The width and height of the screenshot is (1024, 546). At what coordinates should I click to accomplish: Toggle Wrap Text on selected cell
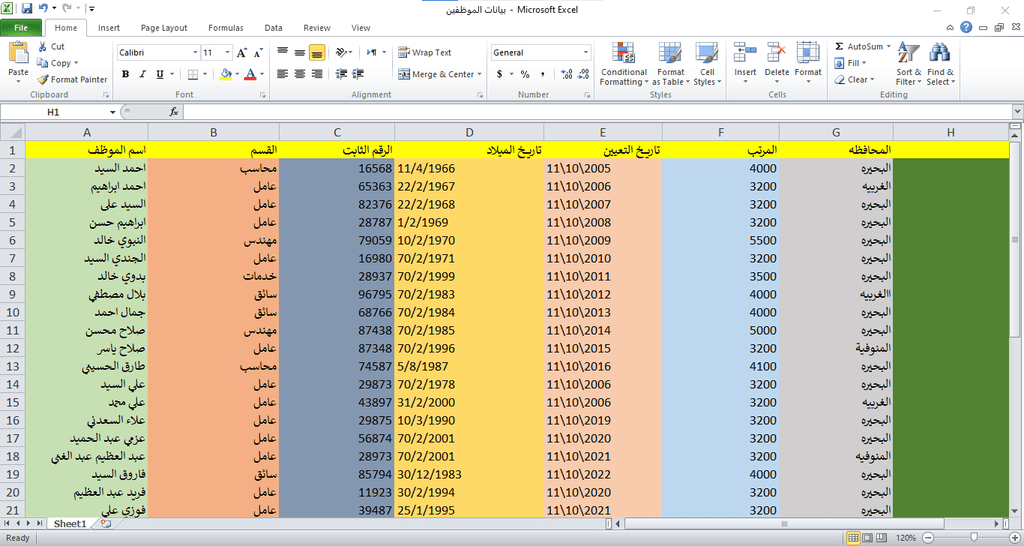pyautogui.click(x=424, y=52)
